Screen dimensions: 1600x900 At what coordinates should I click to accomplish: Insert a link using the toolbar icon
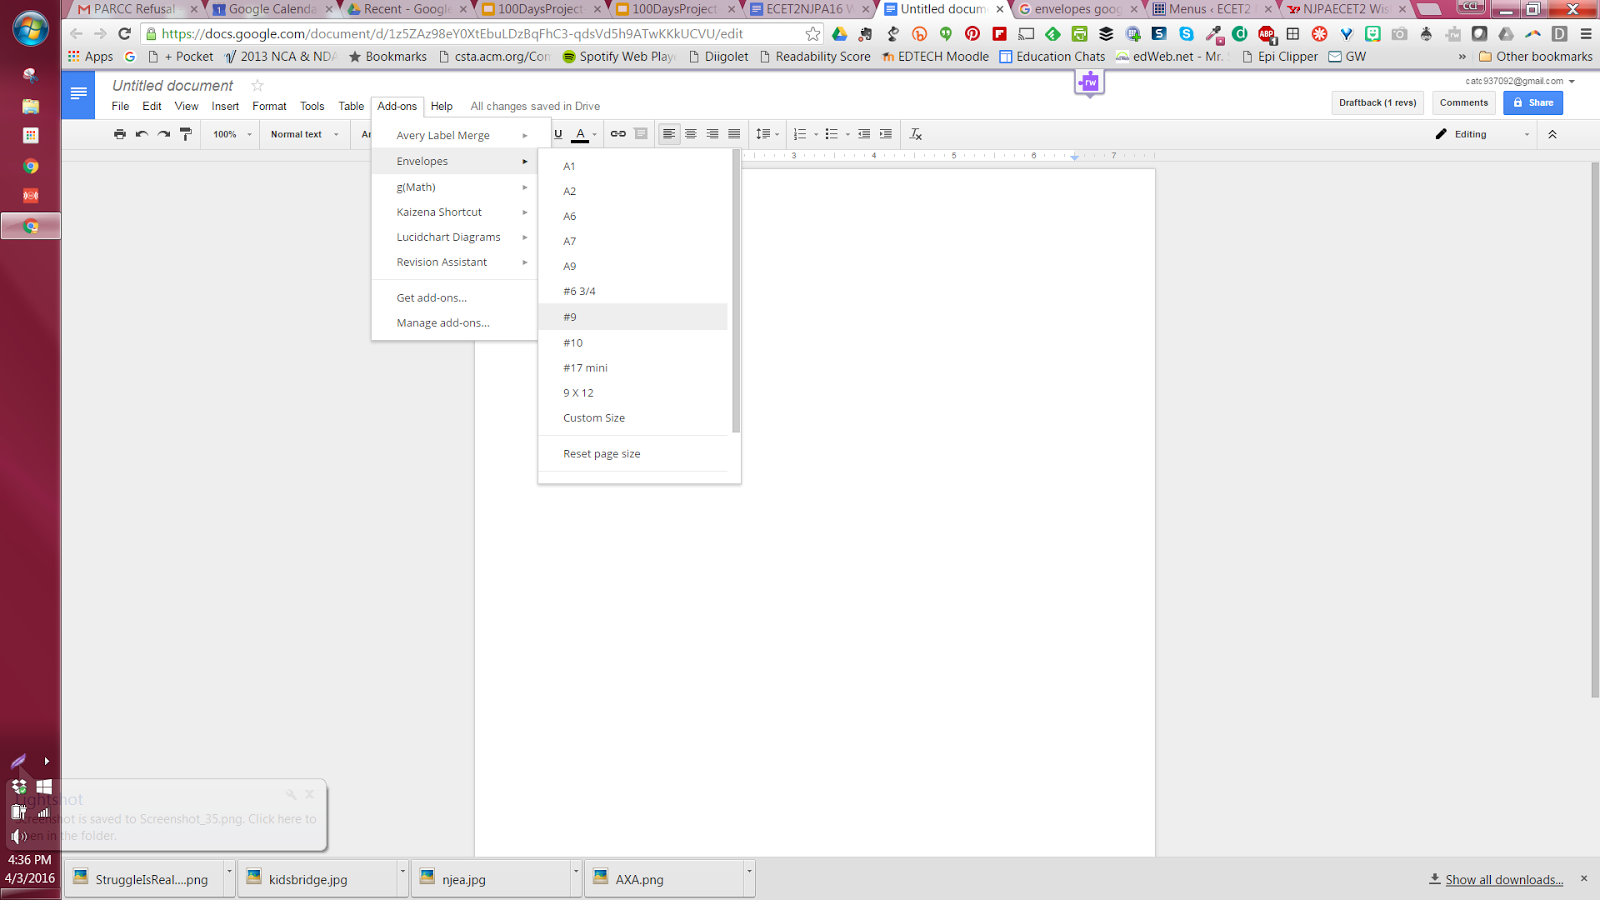coord(618,134)
